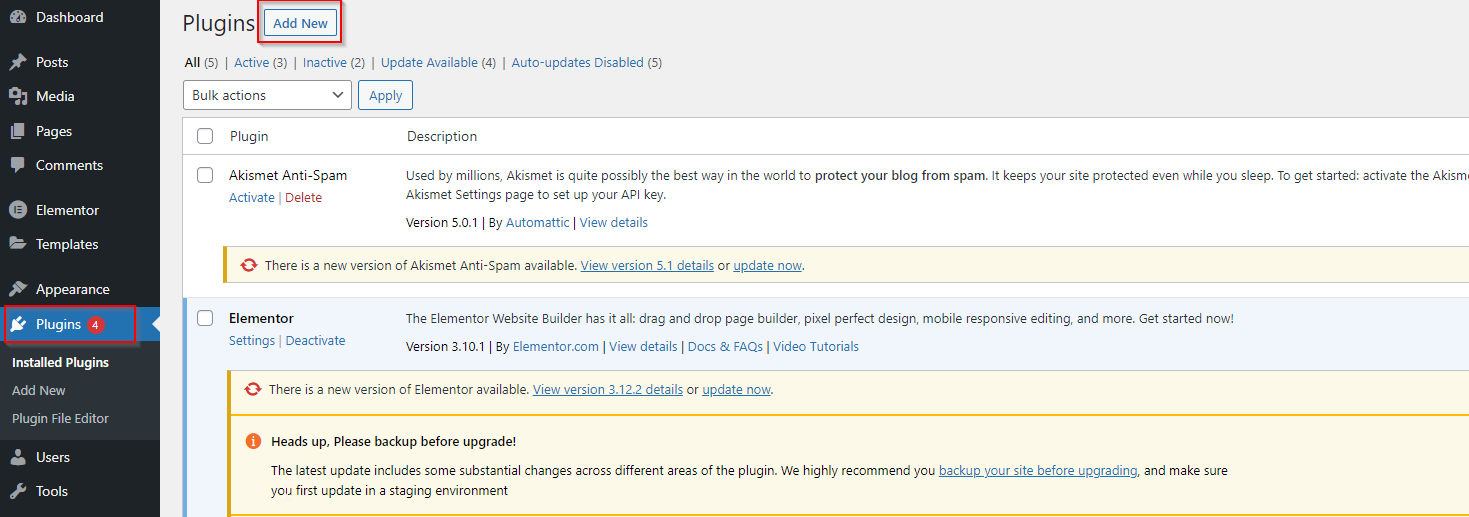The width and height of the screenshot is (1469, 517).
Task: Click the Appearance paintbrush icon
Action: (18, 289)
